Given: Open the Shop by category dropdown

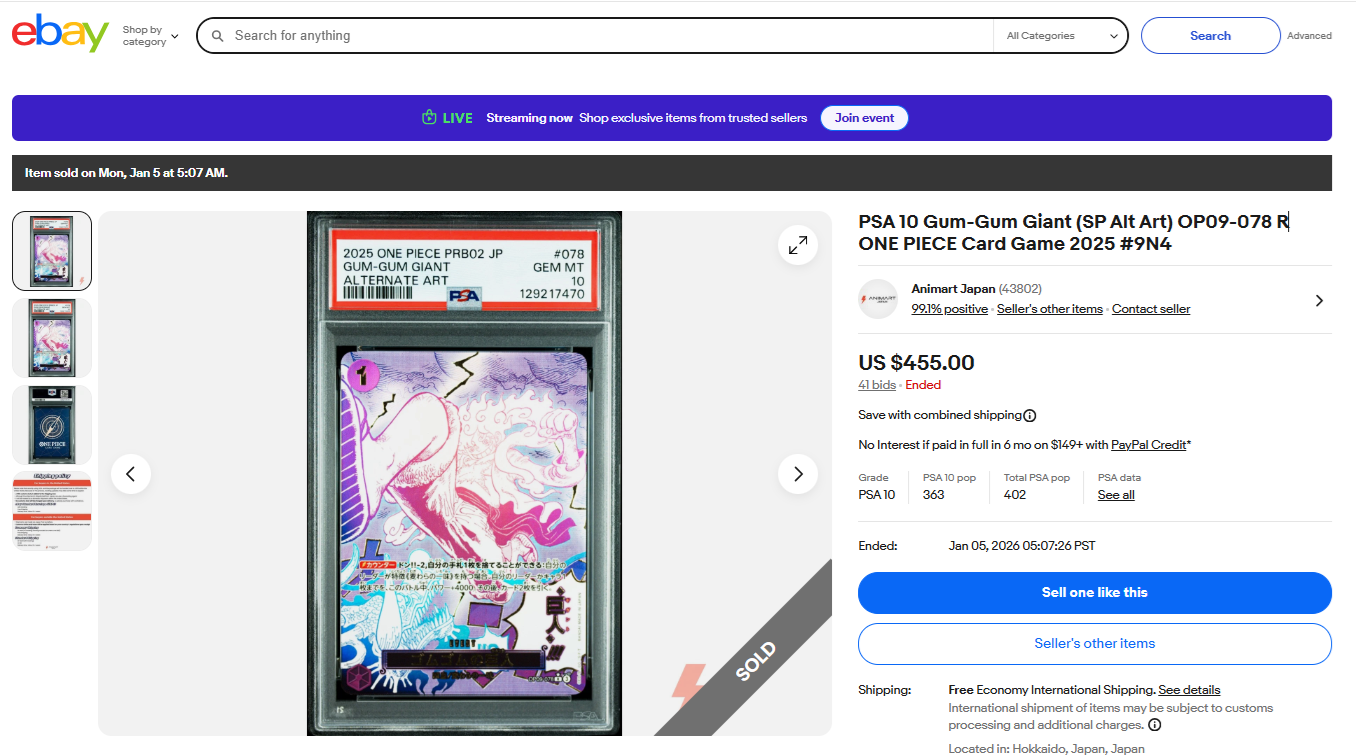Looking at the screenshot, I should click(x=150, y=36).
